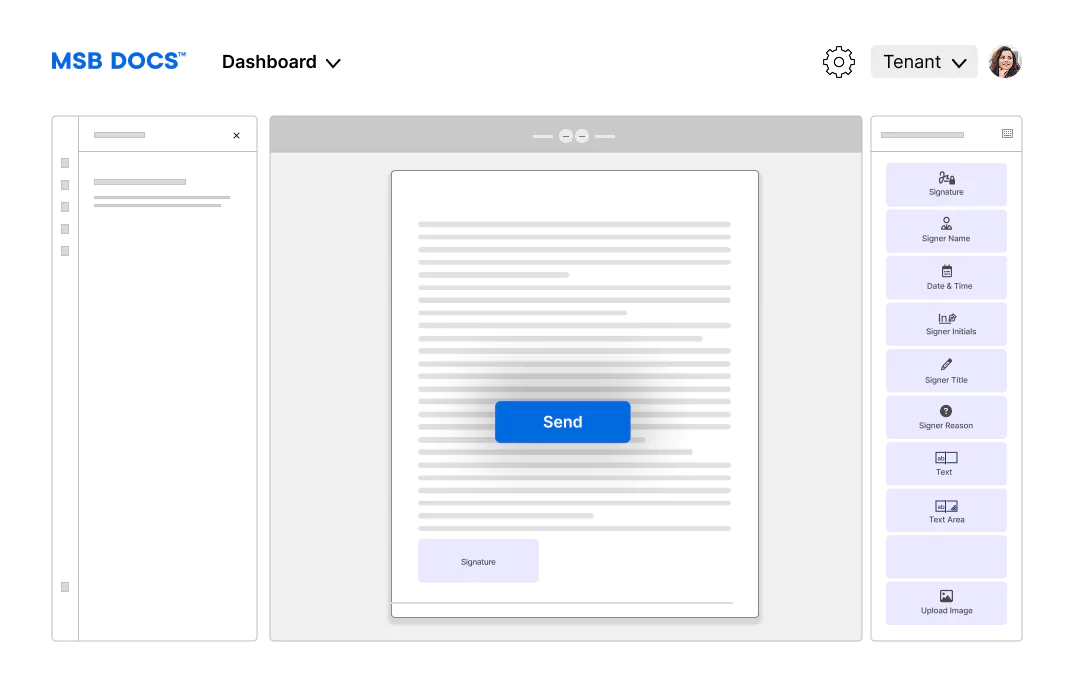This screenshot has height=687, width=1077.
Task: Open the user profile avatar
Action: coord(1005,62)
